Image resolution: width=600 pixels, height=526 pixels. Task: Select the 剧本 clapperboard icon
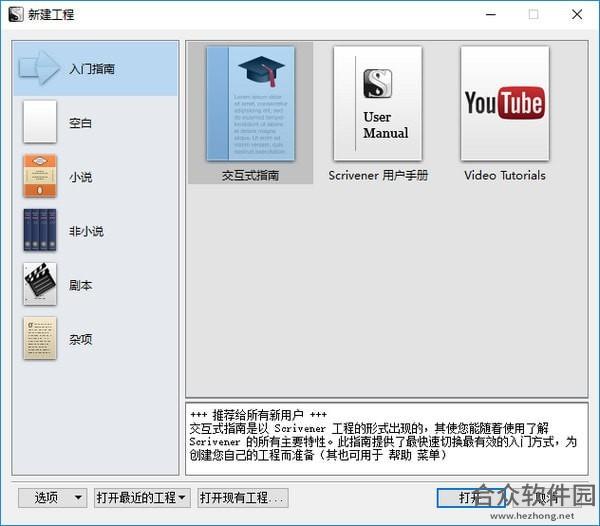pyautogui.click(x=40, y=284)
